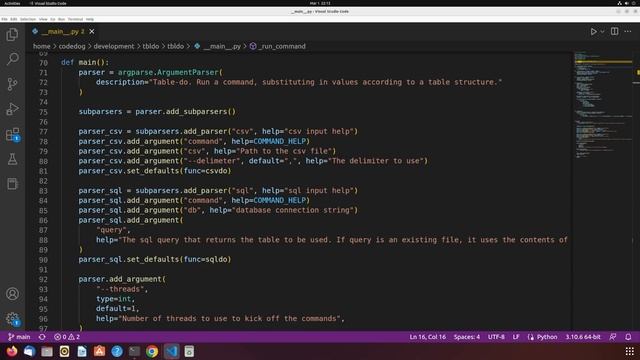Open the File menu
Screen dimensions: 640x360
4,19
